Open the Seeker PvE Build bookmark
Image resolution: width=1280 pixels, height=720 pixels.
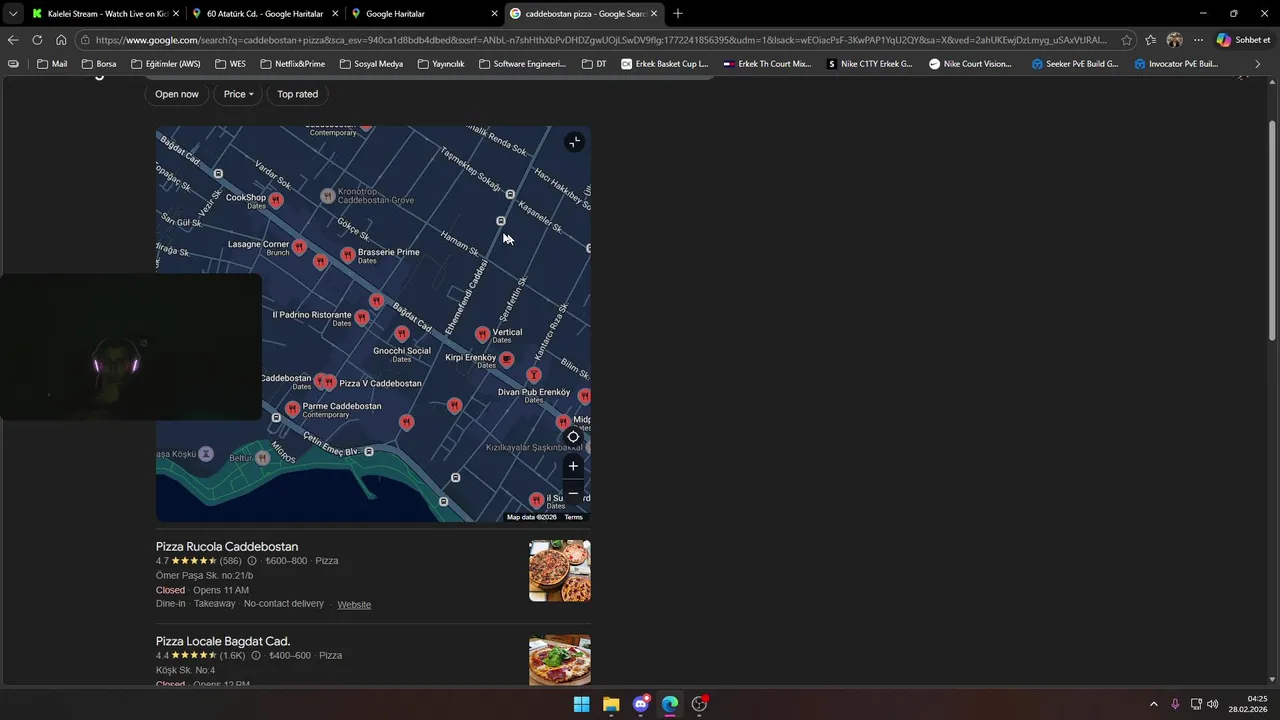(1074, 64)
